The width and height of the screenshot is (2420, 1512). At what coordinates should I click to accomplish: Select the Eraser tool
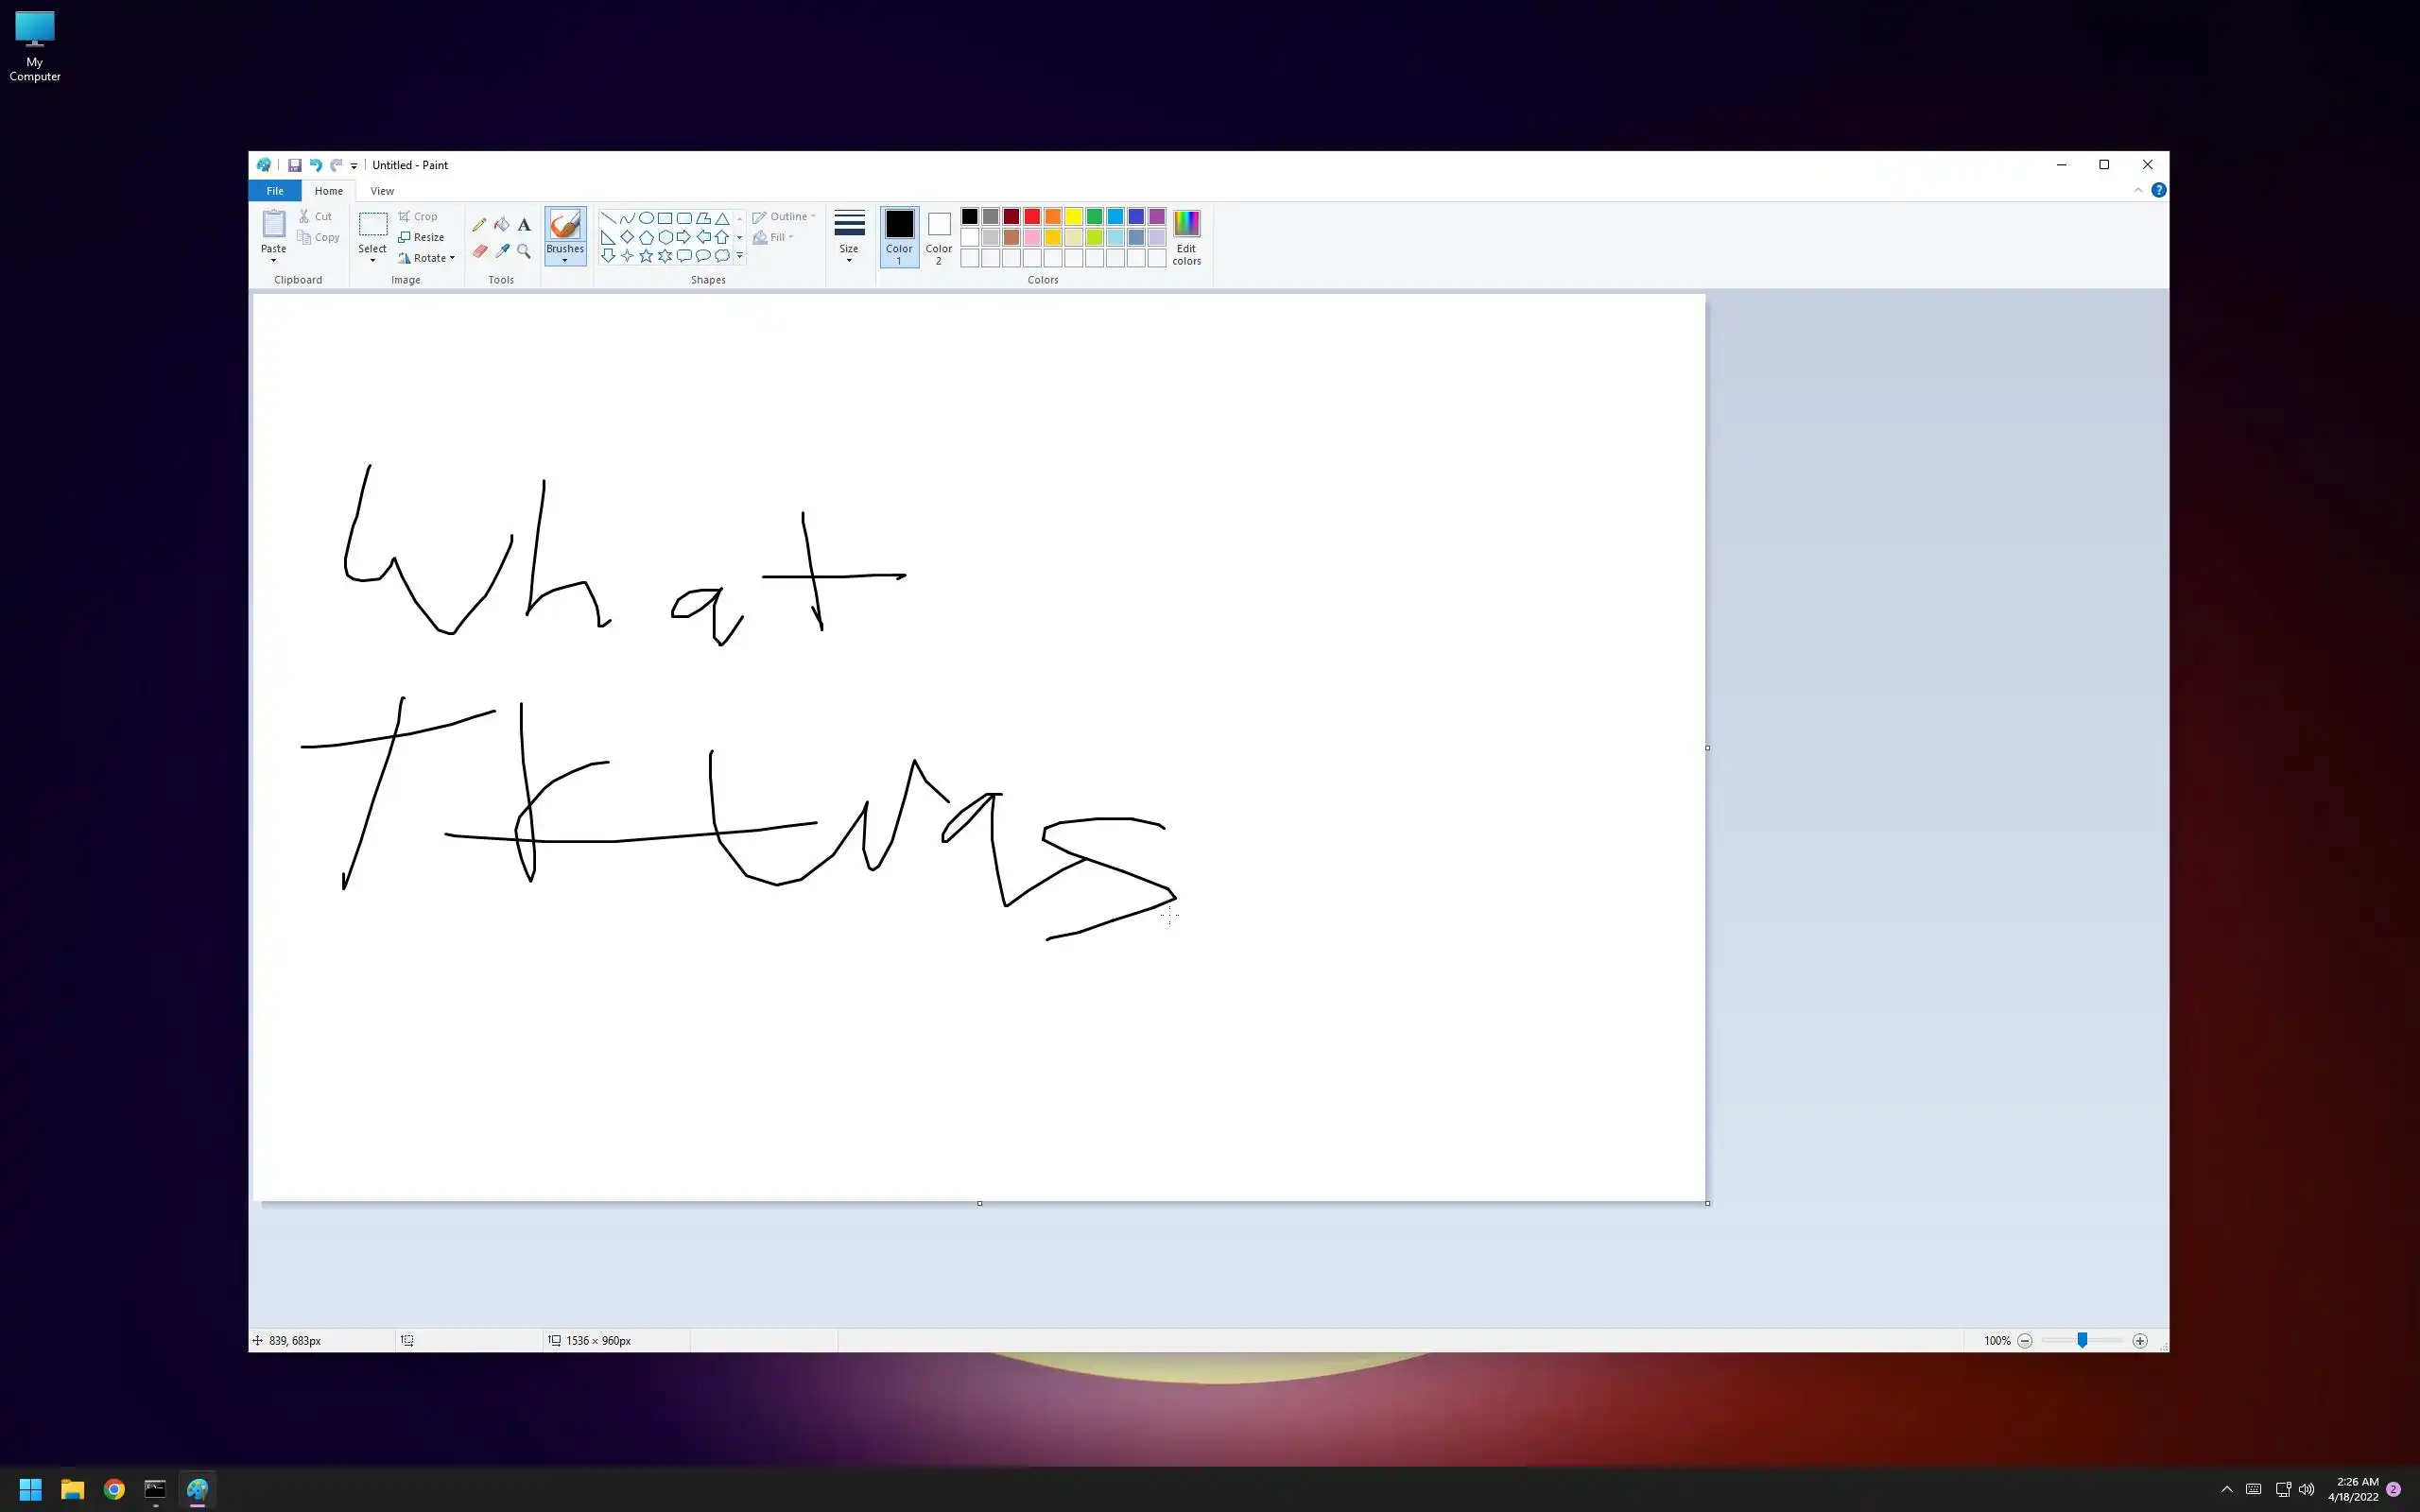[x=479, y=251]
